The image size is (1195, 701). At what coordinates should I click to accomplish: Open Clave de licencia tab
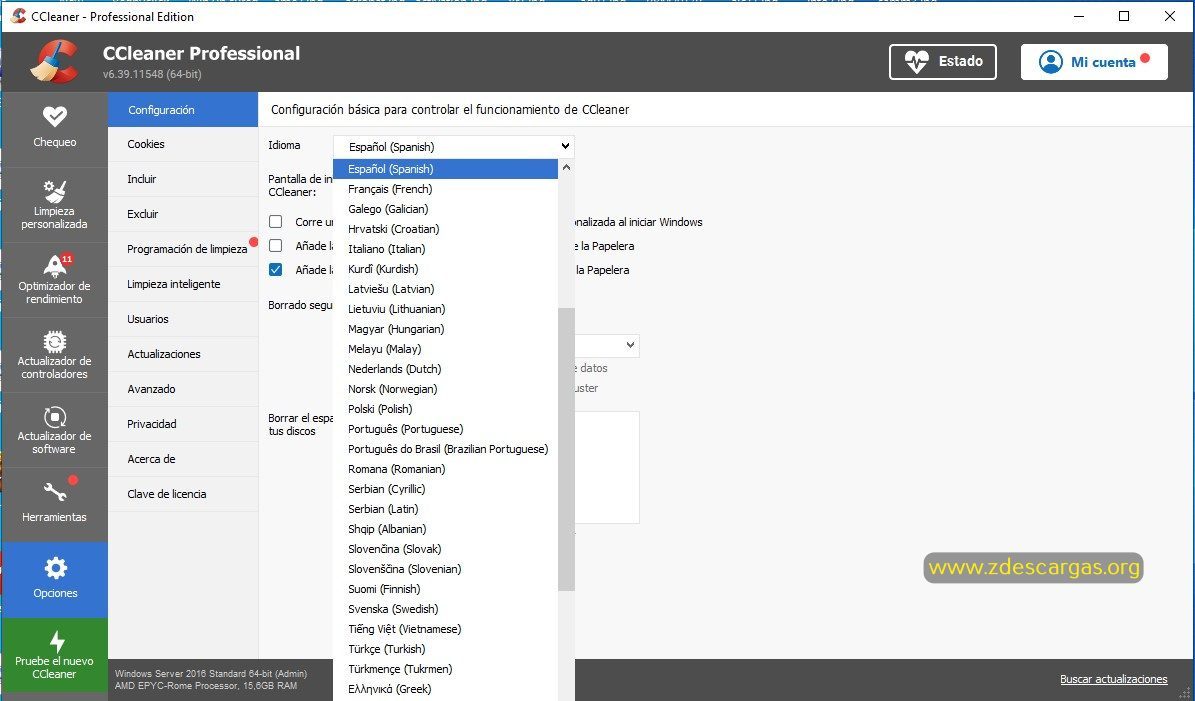183,495
